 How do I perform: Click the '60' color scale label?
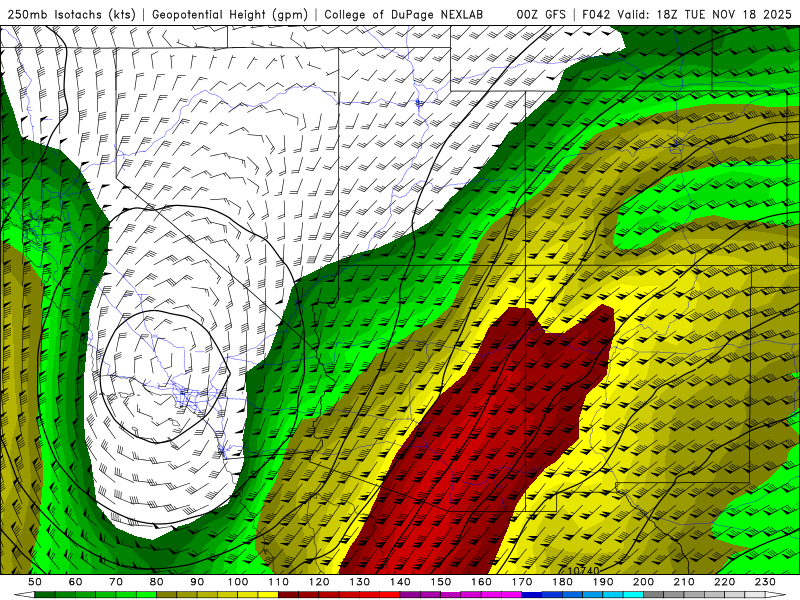click(x=75, y=582)
